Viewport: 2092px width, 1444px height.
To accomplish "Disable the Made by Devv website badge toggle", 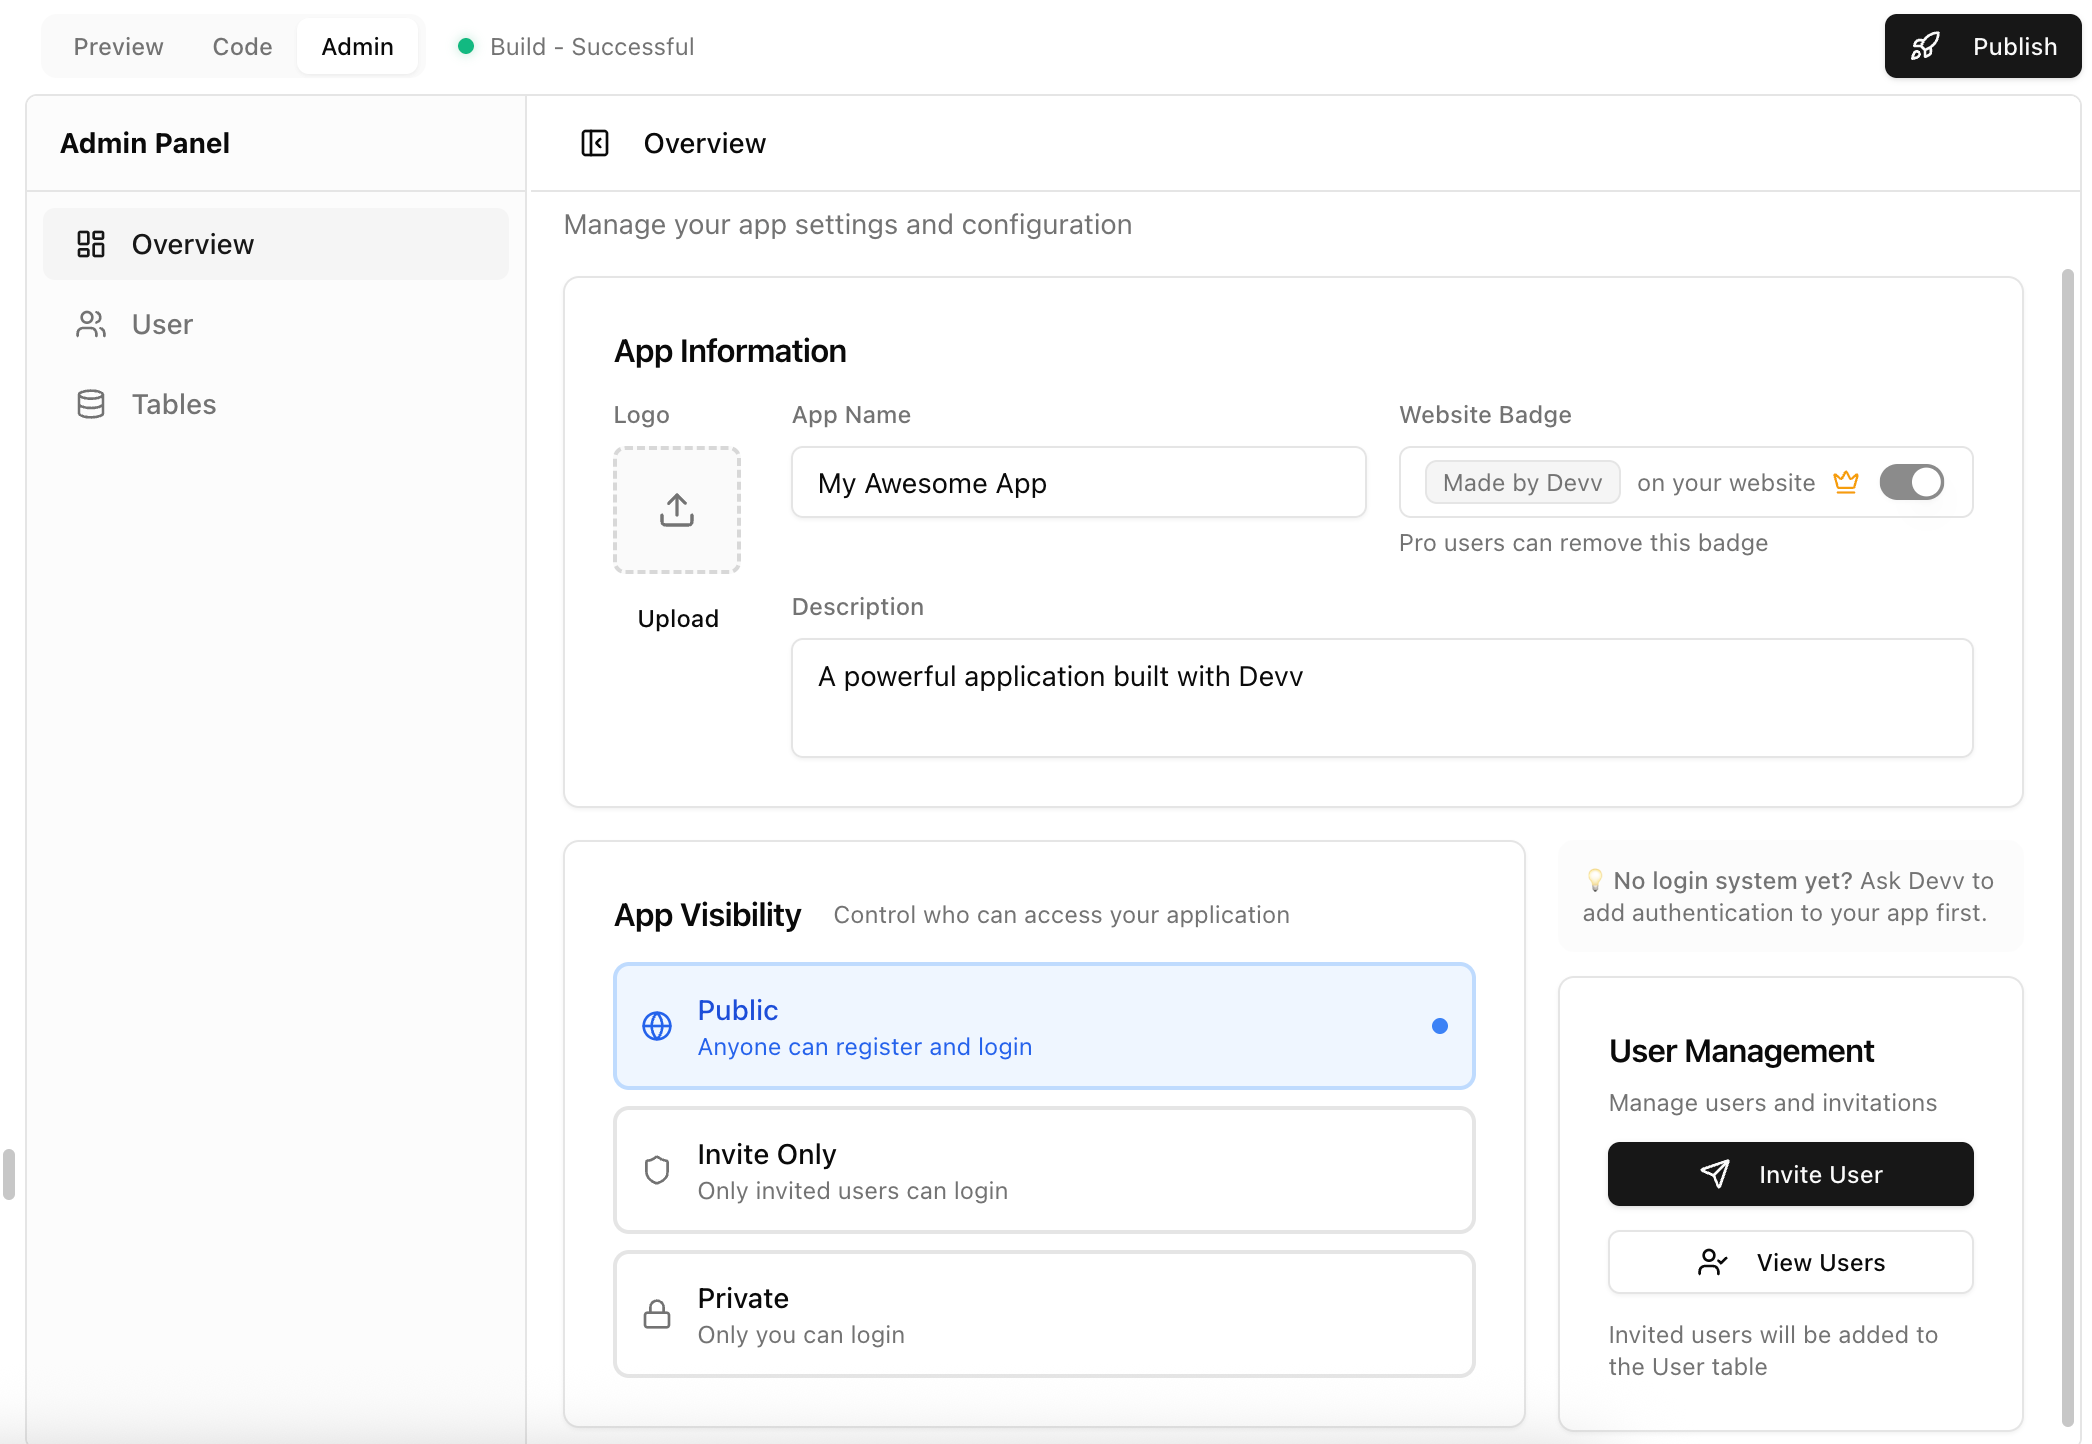I will click(1911, 482).
